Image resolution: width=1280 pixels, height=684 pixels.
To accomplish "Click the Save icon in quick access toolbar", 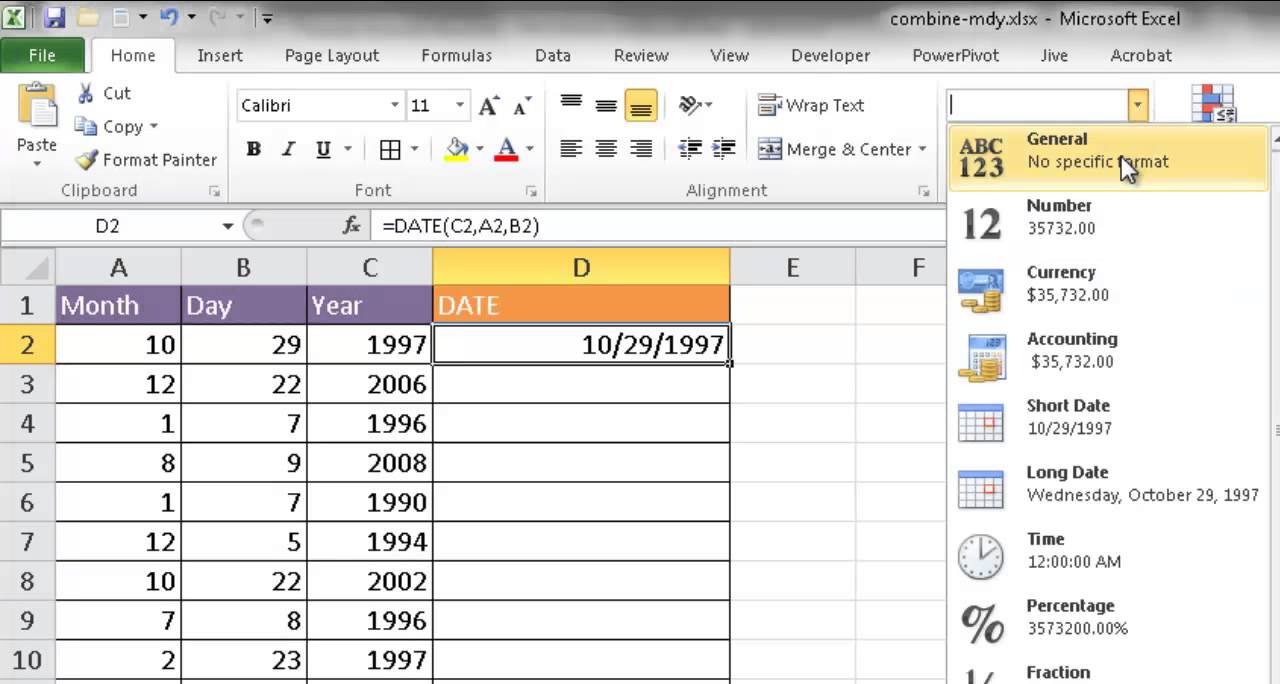I will coord(54,18).
